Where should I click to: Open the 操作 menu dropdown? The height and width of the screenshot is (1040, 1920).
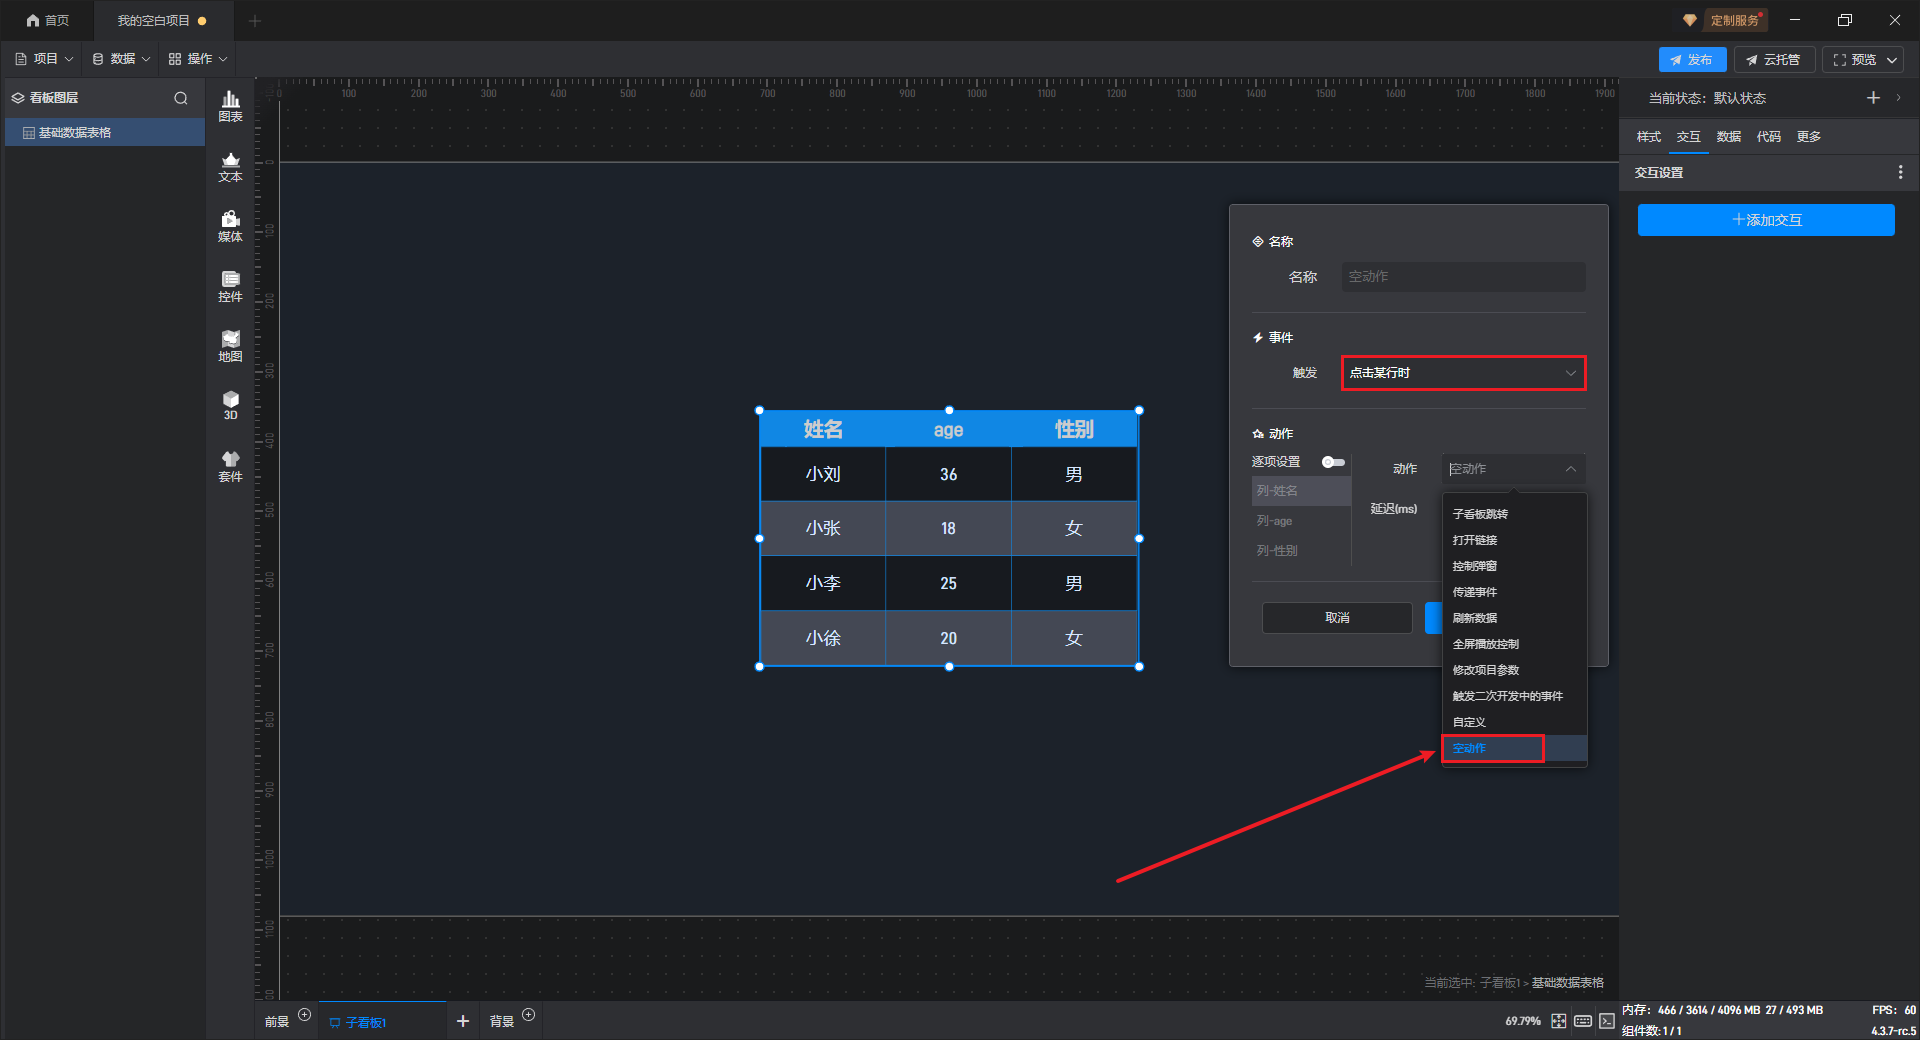point(198,59)
